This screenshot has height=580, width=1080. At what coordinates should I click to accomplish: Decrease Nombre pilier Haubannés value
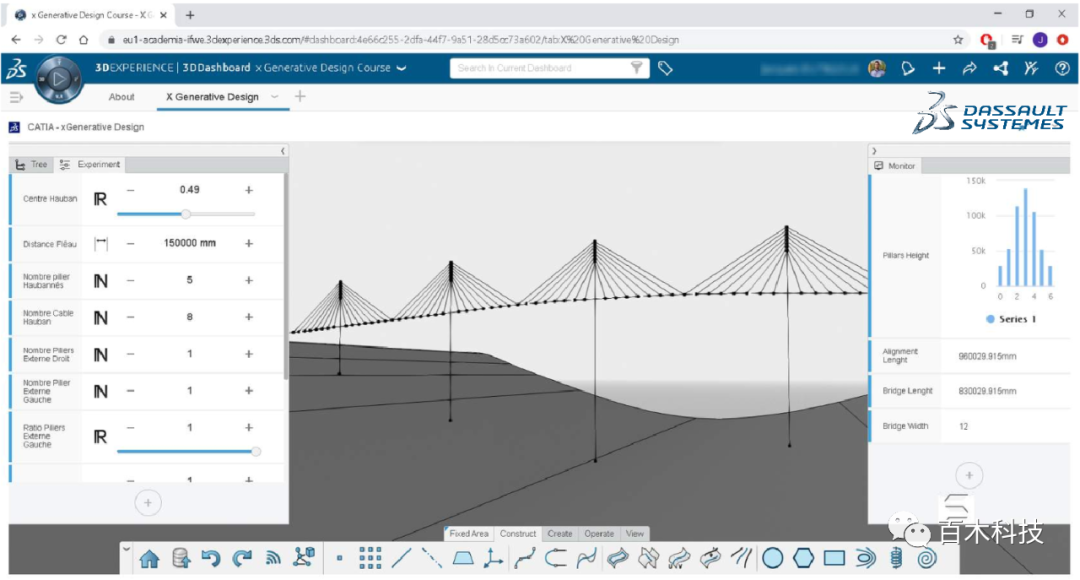coord(130,280)
